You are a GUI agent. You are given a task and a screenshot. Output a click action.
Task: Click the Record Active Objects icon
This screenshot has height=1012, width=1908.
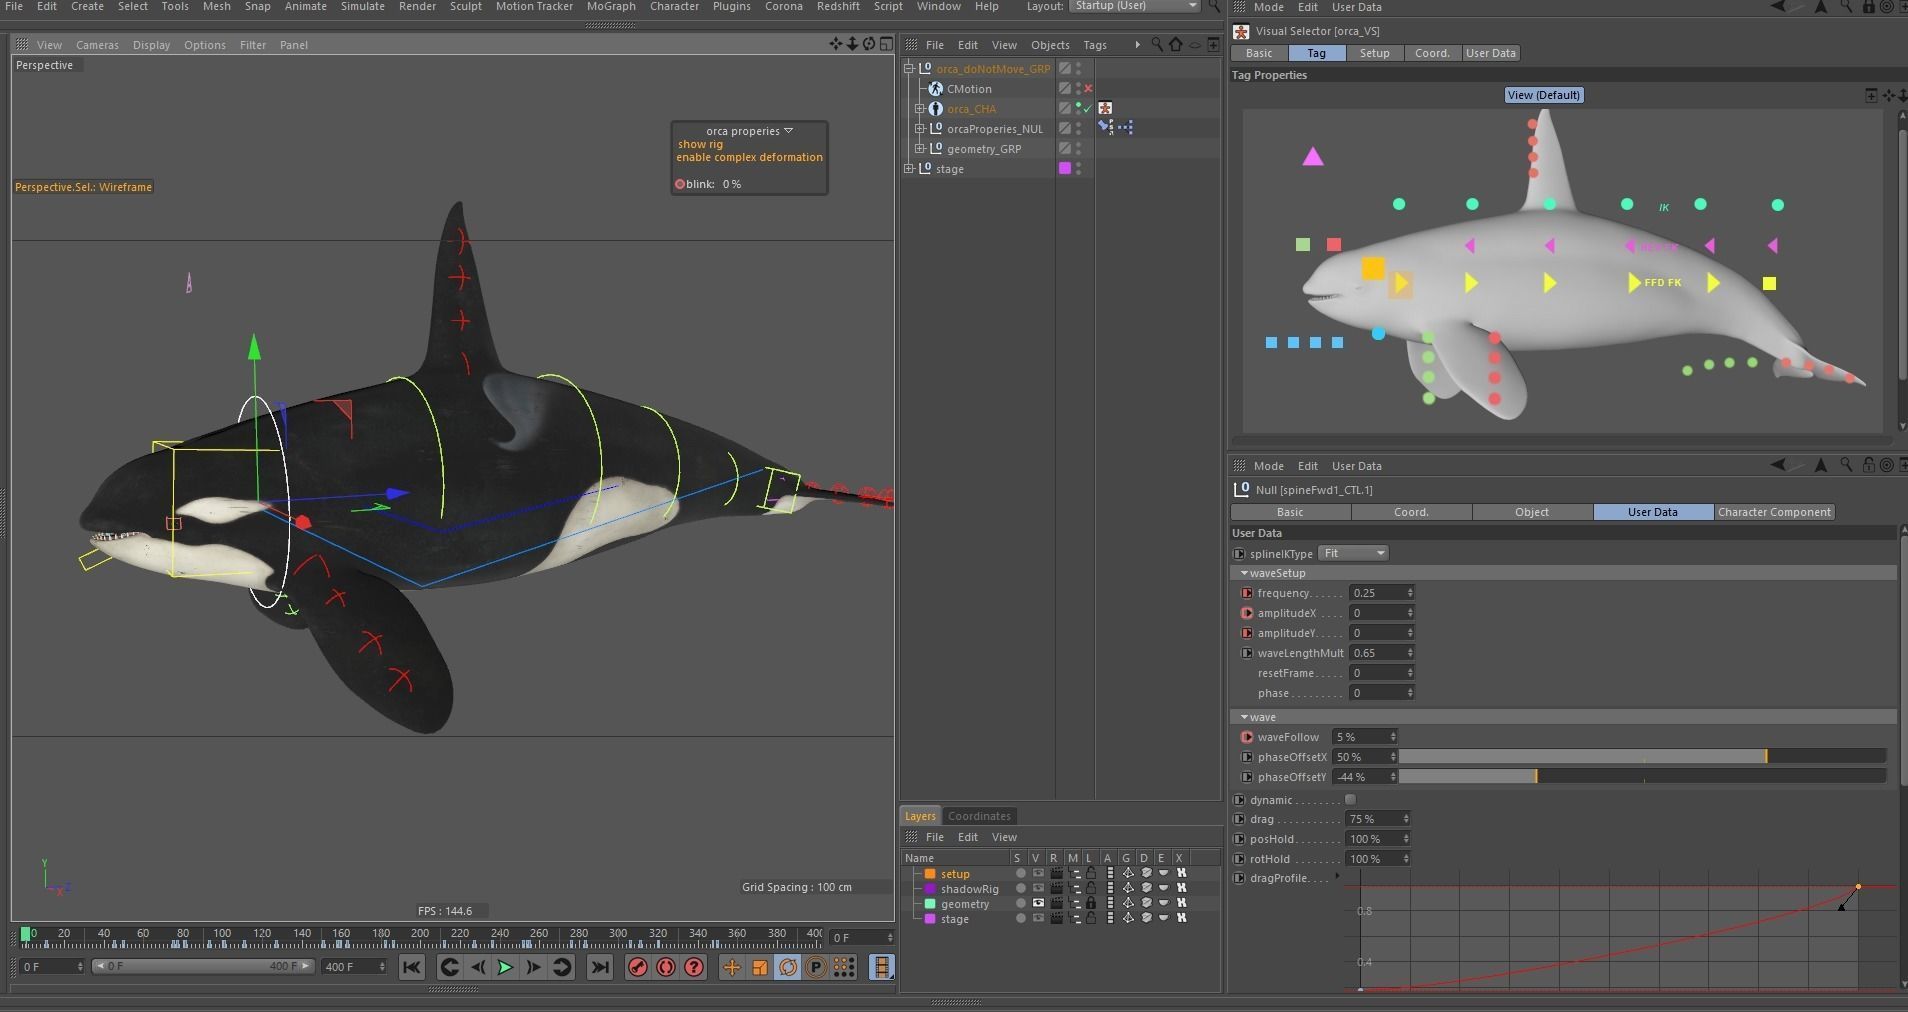pyautogui.click(x=637, y=967)
